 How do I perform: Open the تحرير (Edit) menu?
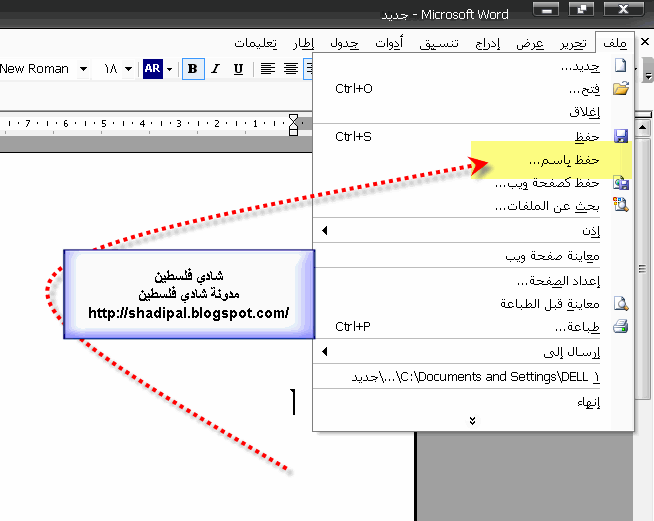(x=574, y=43)
